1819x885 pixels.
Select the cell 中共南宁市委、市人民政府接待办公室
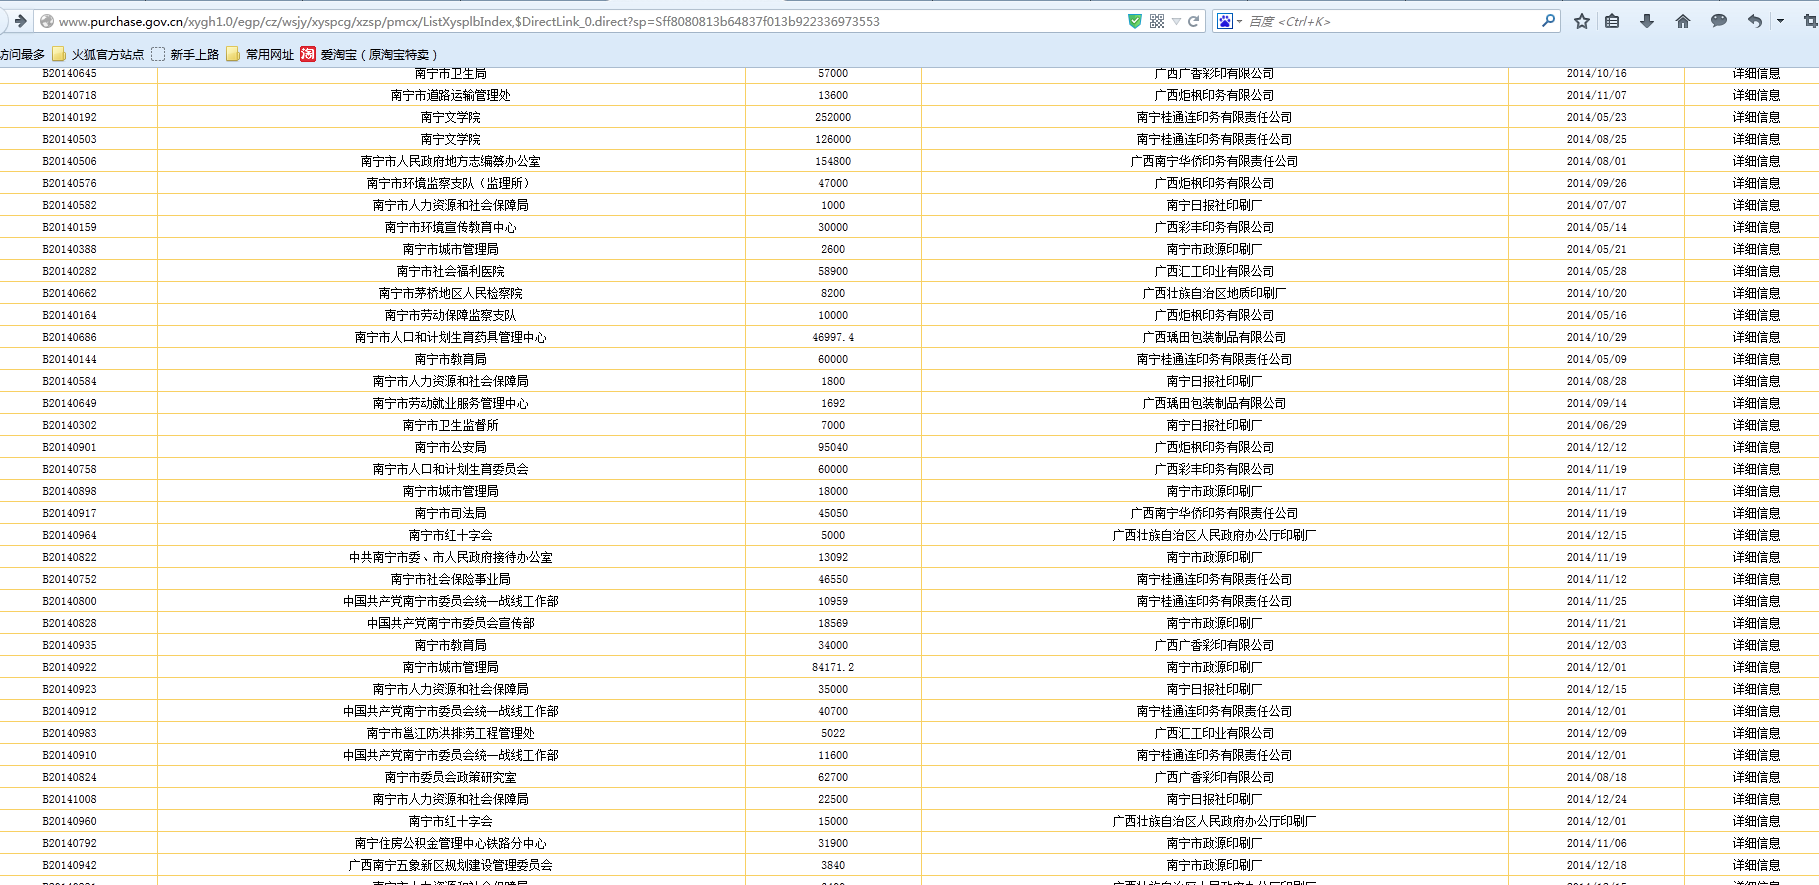point(451,557)
